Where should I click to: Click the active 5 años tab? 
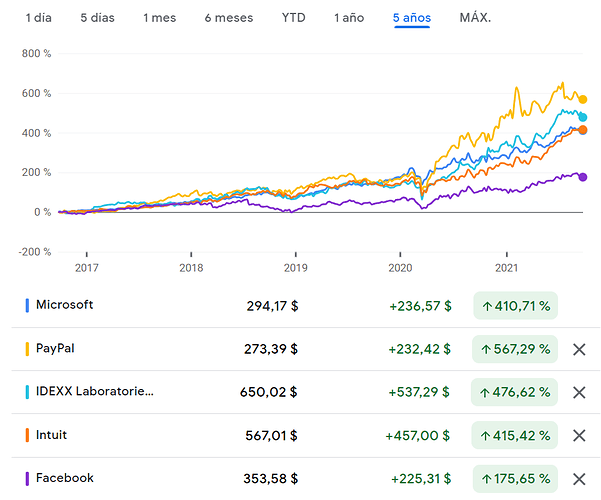click(412, 18)
